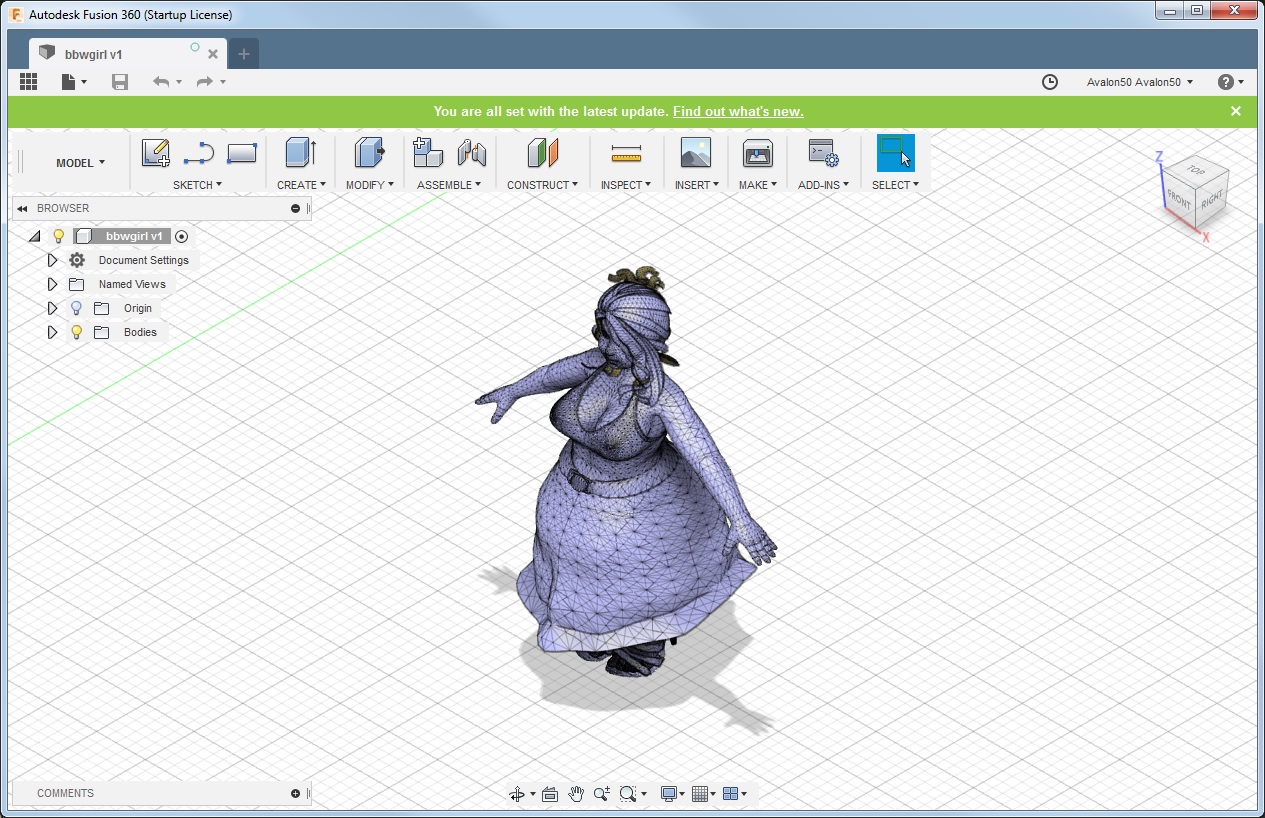This screenshot has height=818, width=1265.
Task: Open the Help question mark dropdown
Action: [1231, 82]
